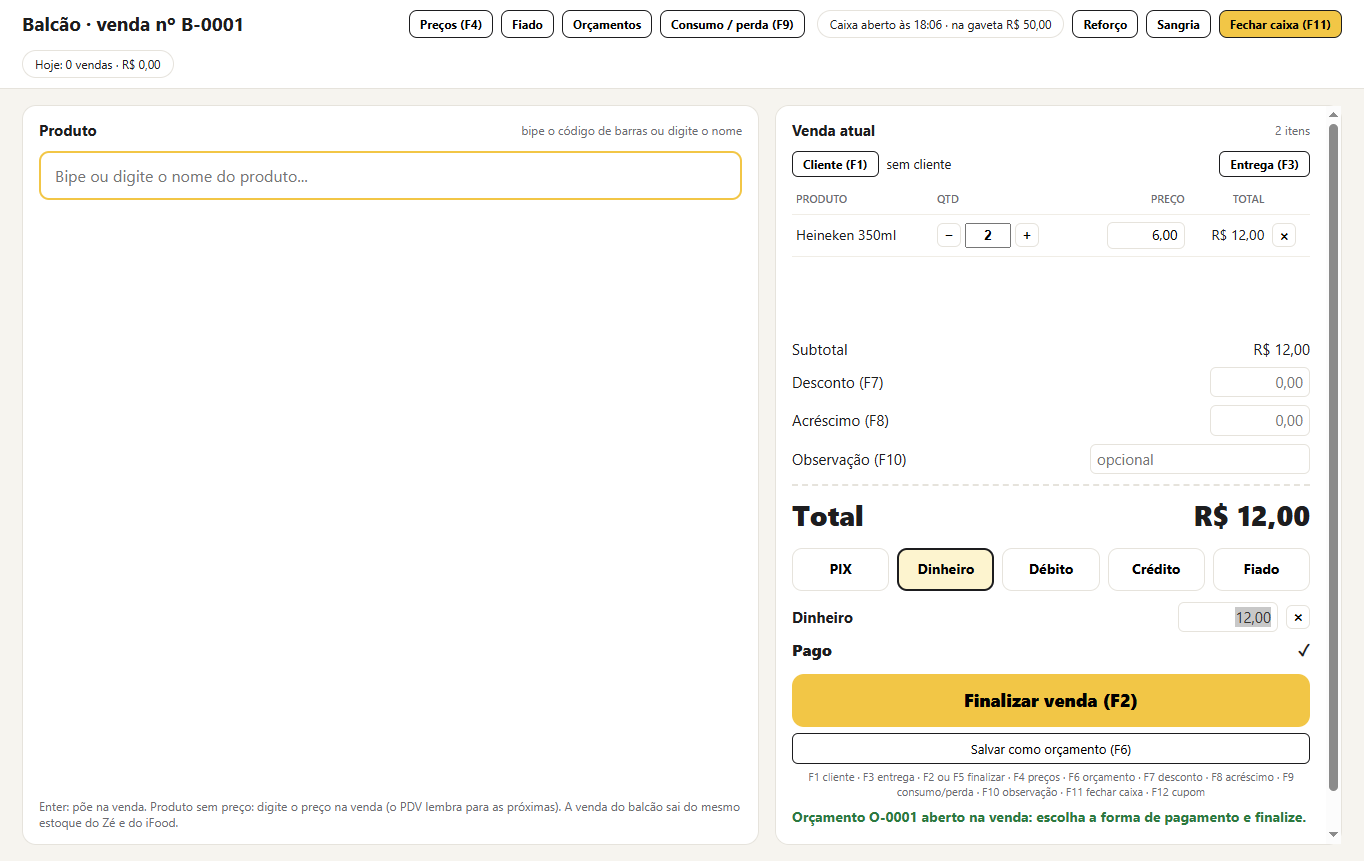Click the Acréscimo (F8) amount field

[x=1260, y=421]
